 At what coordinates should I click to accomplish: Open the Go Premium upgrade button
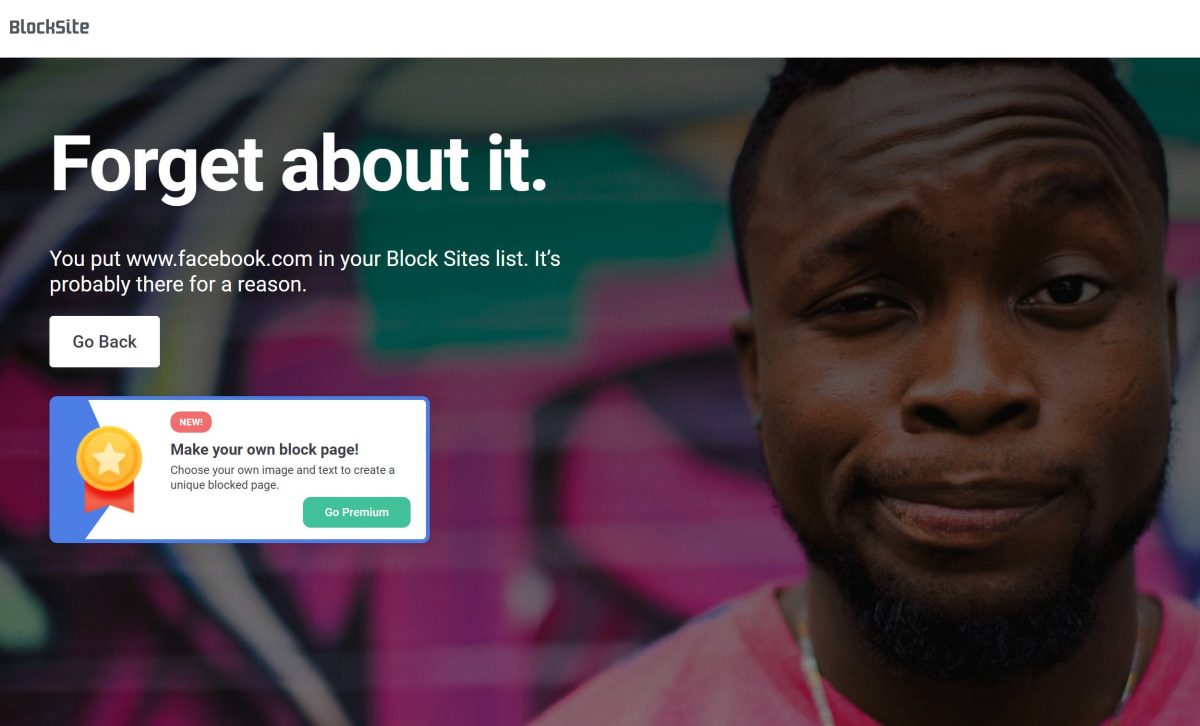pos(357,512)
